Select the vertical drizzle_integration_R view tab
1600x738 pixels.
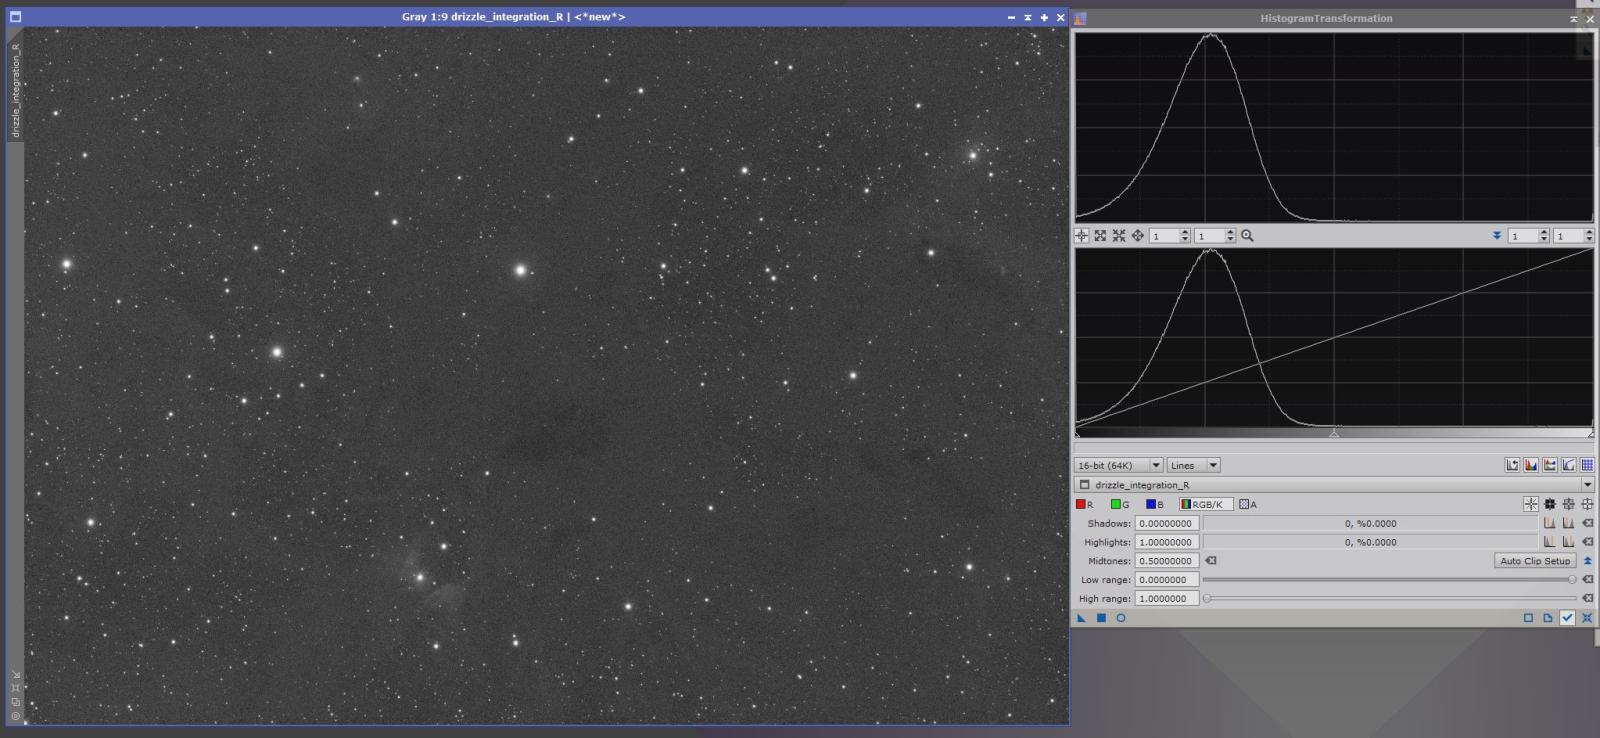(x=15, y=90)
